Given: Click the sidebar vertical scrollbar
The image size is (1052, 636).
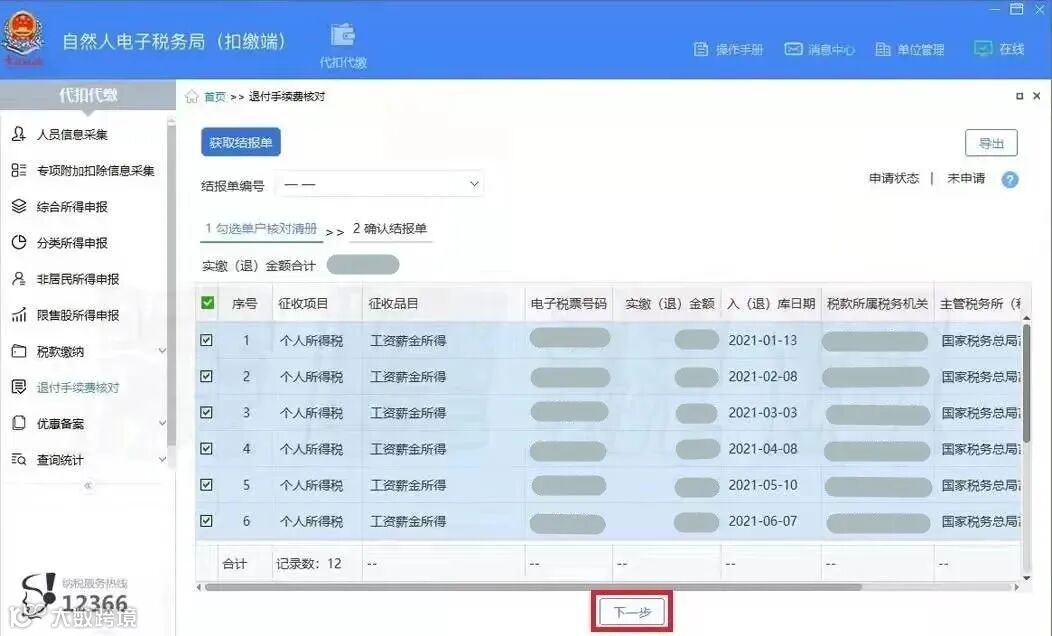Looking at the screenshot, I should 171,285.
